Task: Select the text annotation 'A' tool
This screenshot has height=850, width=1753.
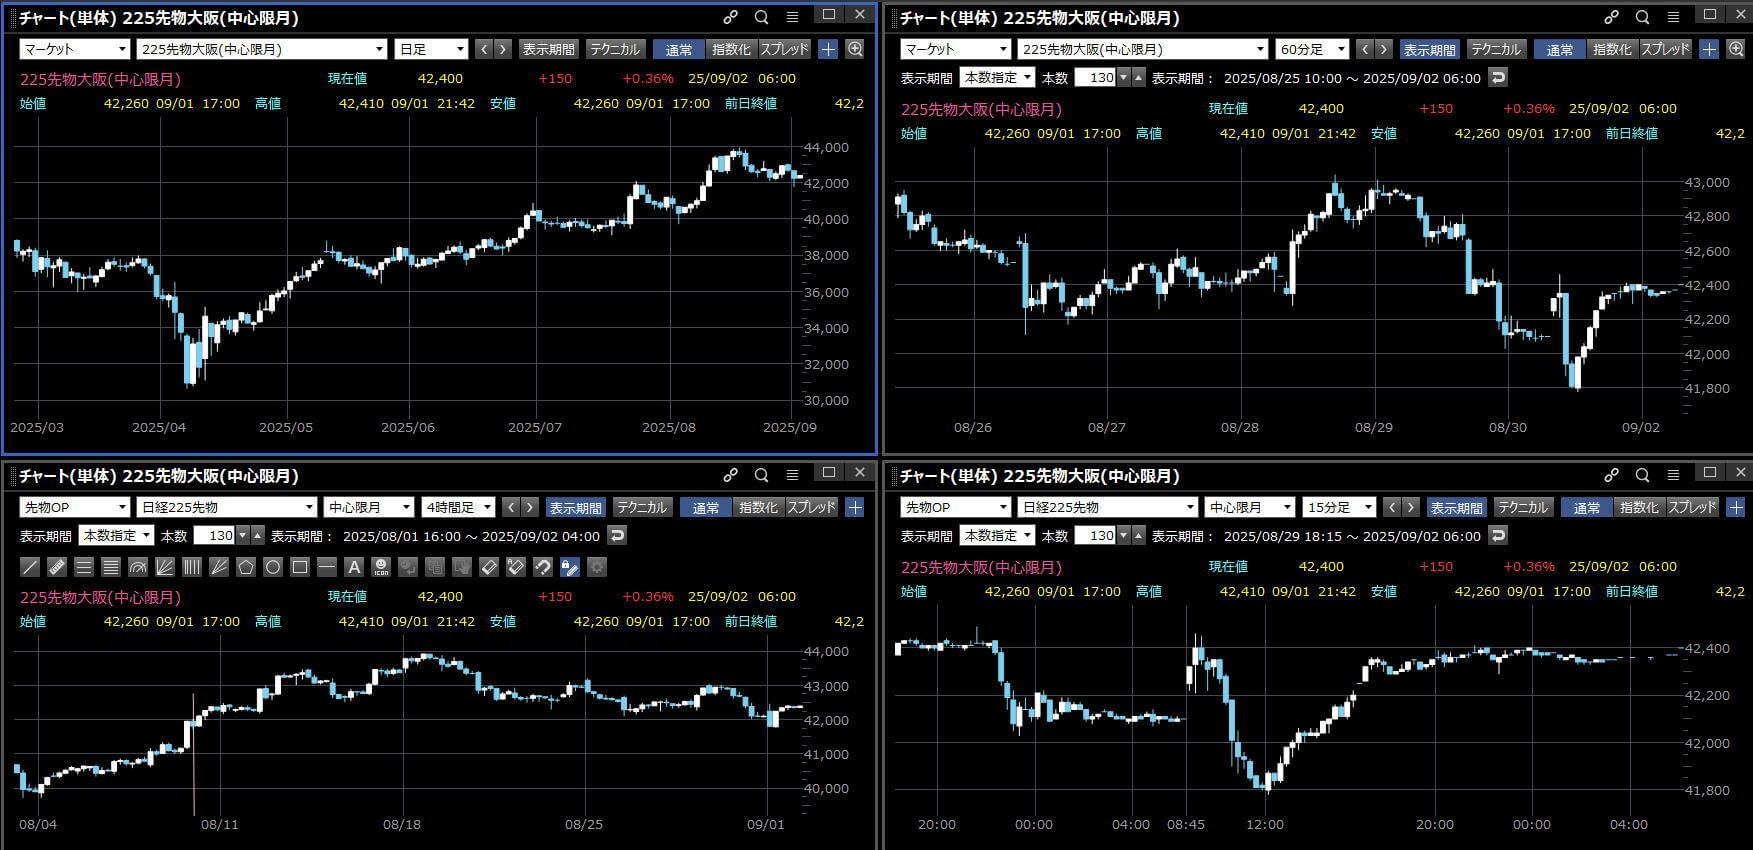Action: [x=353, y=567]
